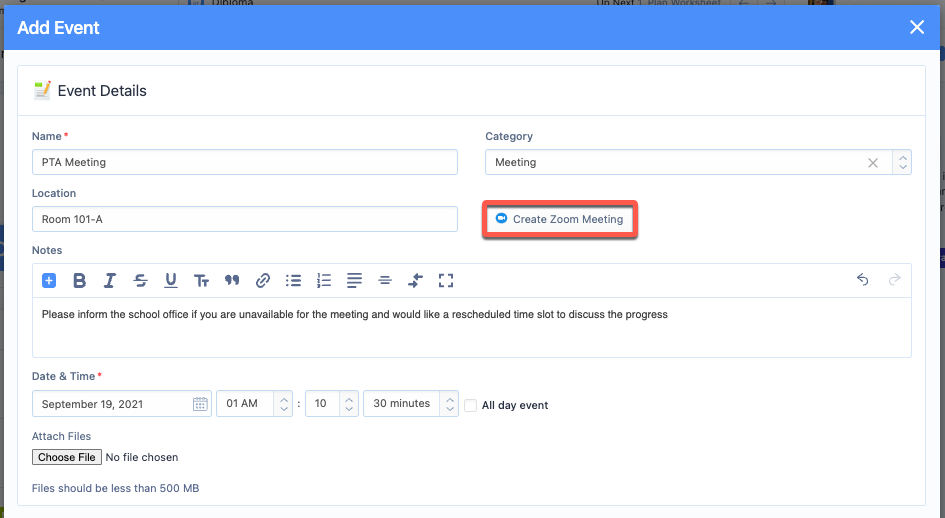The image size is (945, 518).
Task: Enable the All day event checkbox
Action: click(471, 405)
